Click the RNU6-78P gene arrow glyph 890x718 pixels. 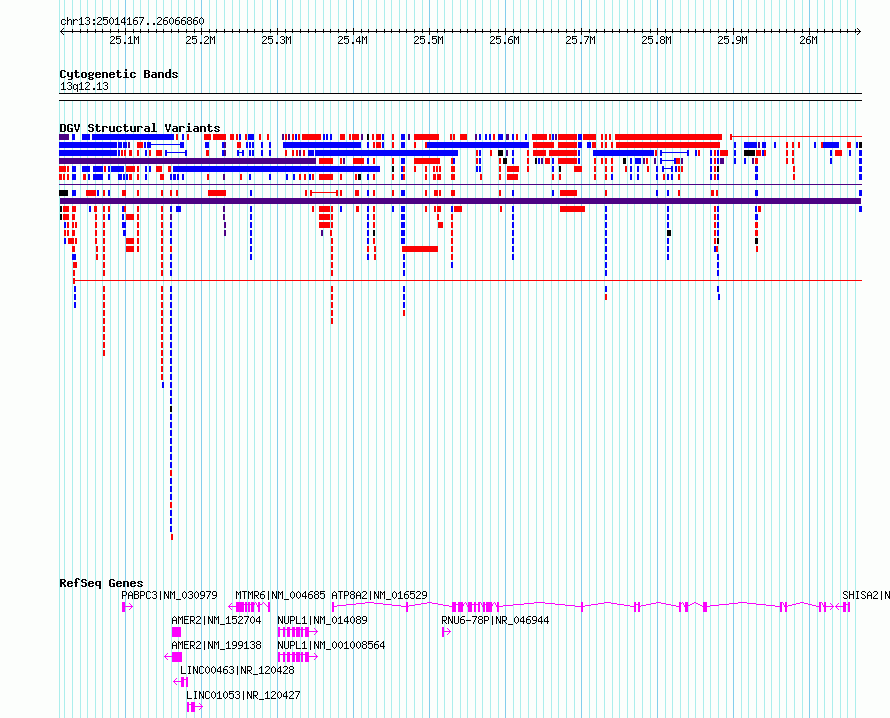(x=446, y=632)
